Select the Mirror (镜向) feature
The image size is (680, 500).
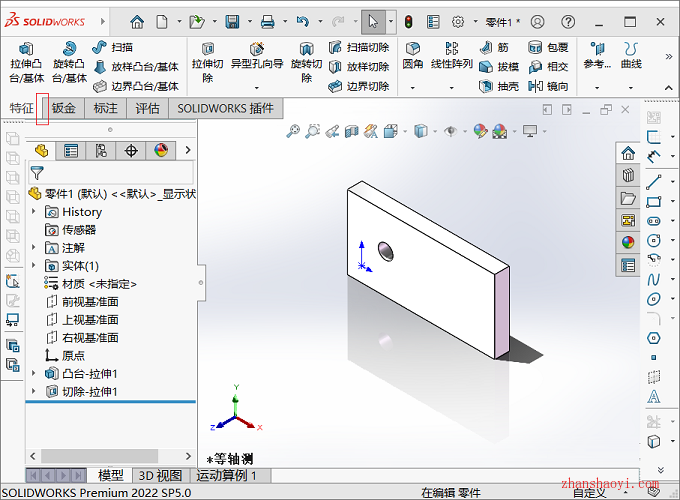548,86
